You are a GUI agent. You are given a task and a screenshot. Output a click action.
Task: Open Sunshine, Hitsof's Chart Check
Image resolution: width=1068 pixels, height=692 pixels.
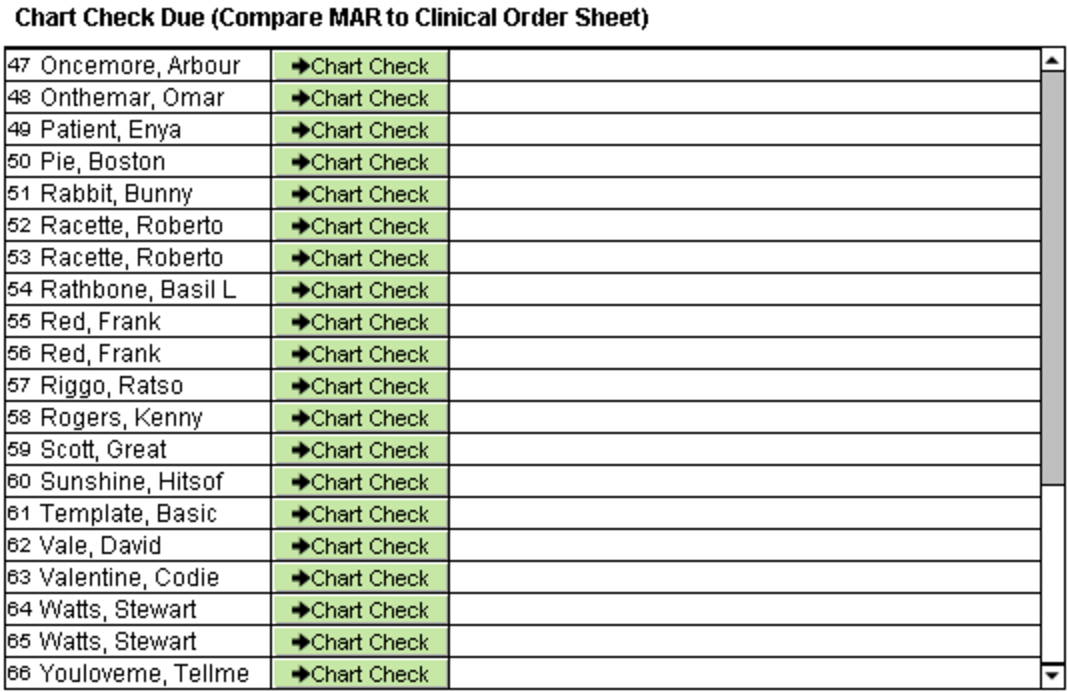point(360,482)
